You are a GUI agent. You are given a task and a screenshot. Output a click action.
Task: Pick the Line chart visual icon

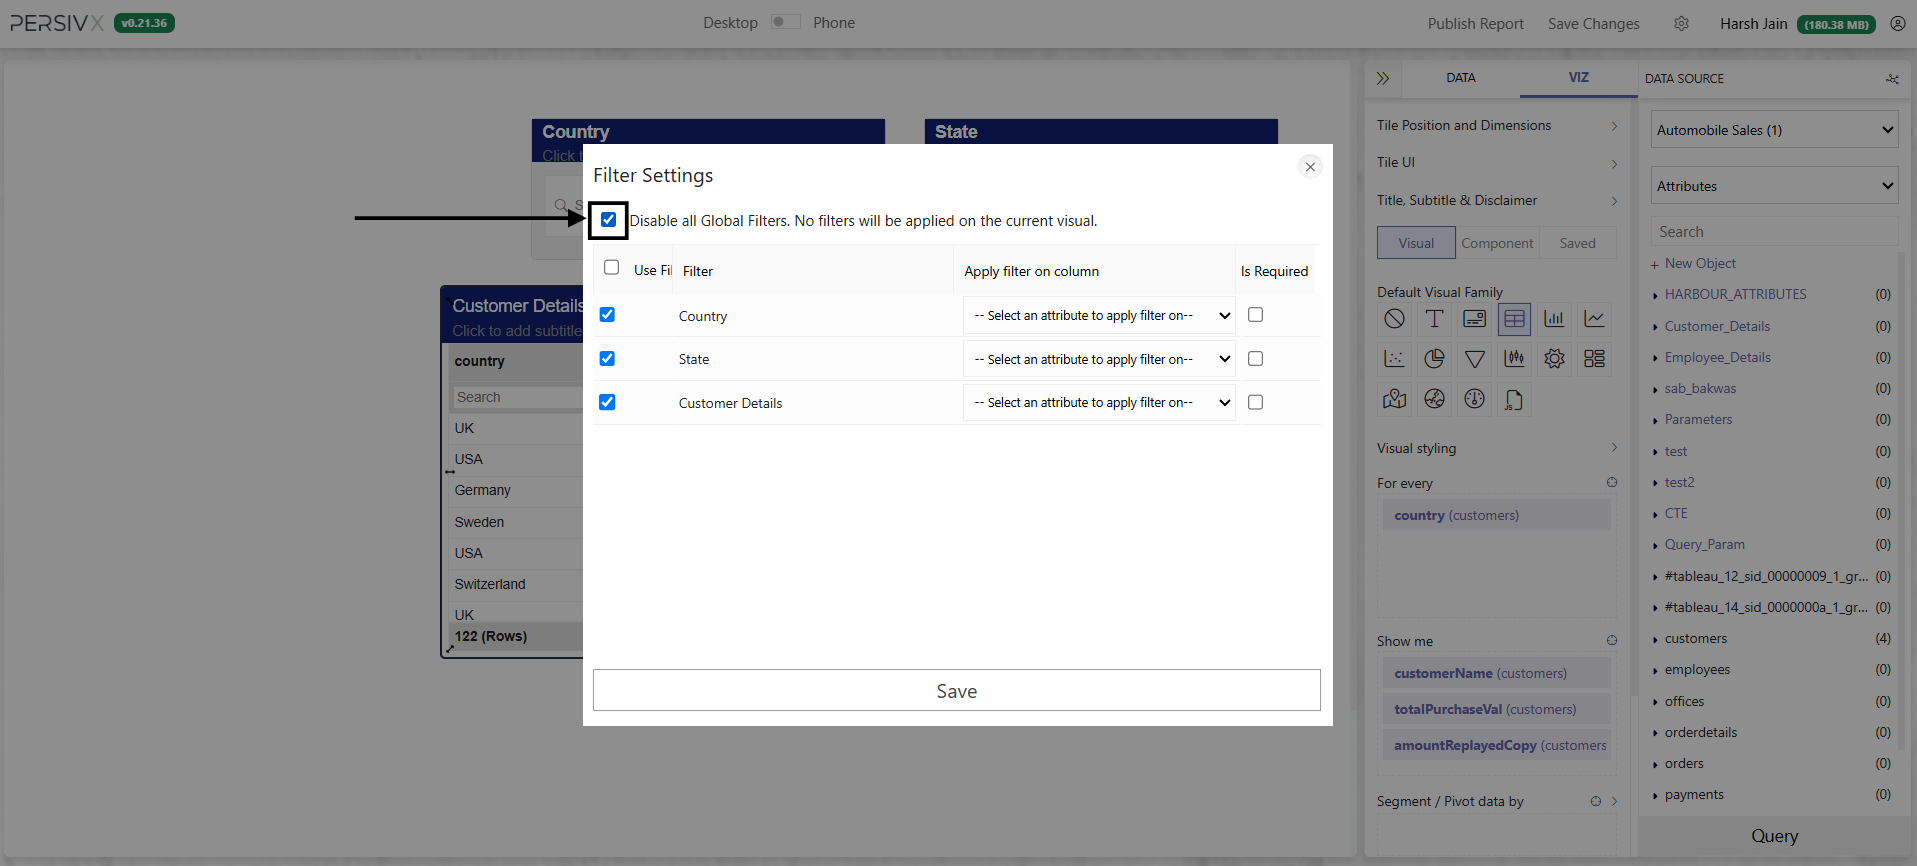[1594, 319]
